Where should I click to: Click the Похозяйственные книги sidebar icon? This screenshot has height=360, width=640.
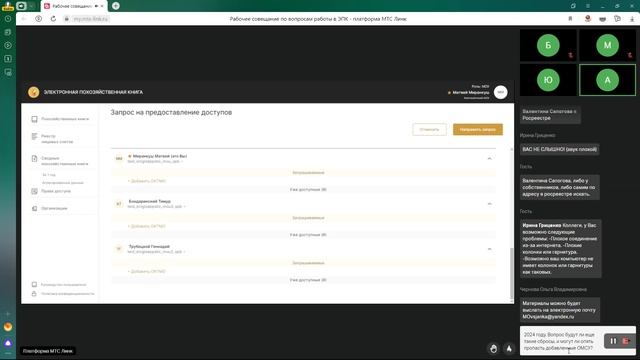34,119
